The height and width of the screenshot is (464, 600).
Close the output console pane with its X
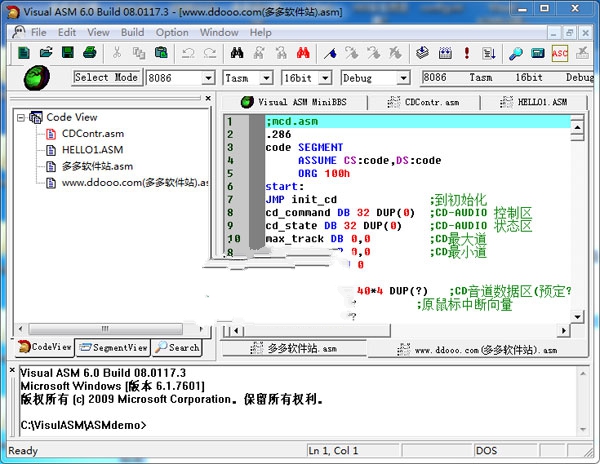[x=12, y=370]
